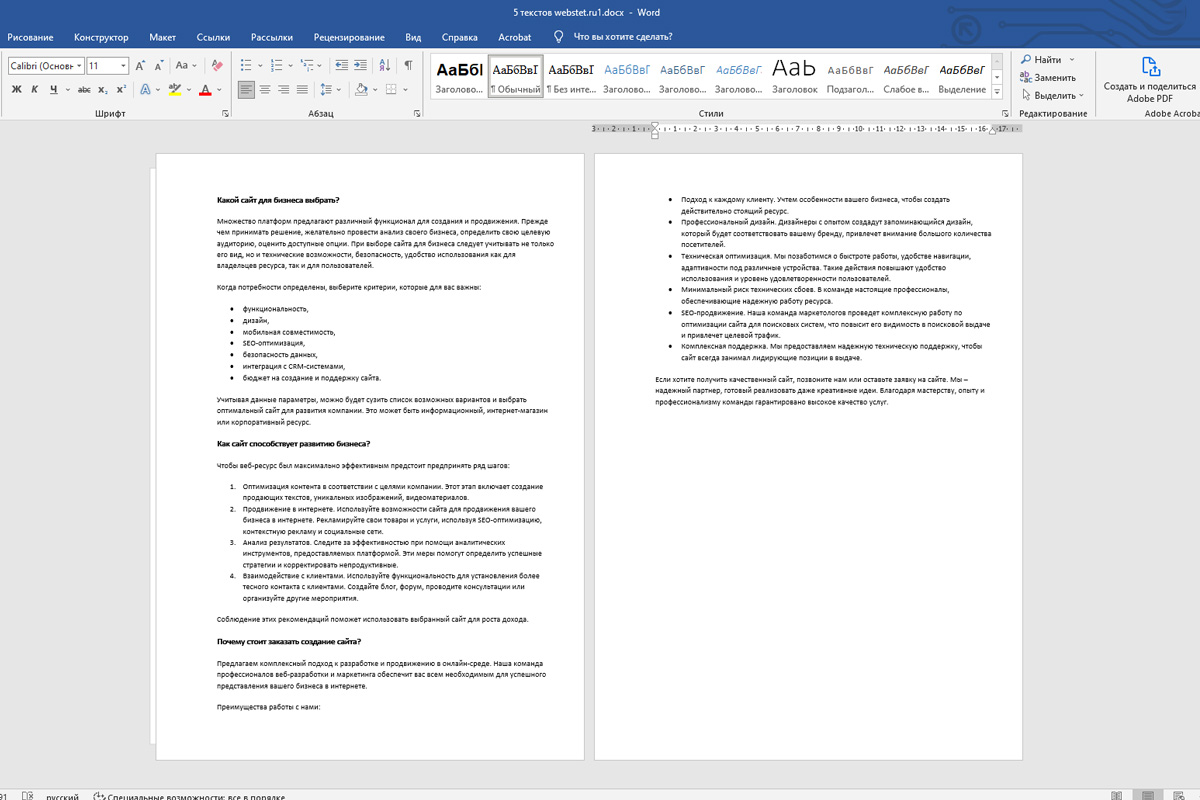Expand the styles gallery more arrow
1200x800 pixels.
coord(997,90)
